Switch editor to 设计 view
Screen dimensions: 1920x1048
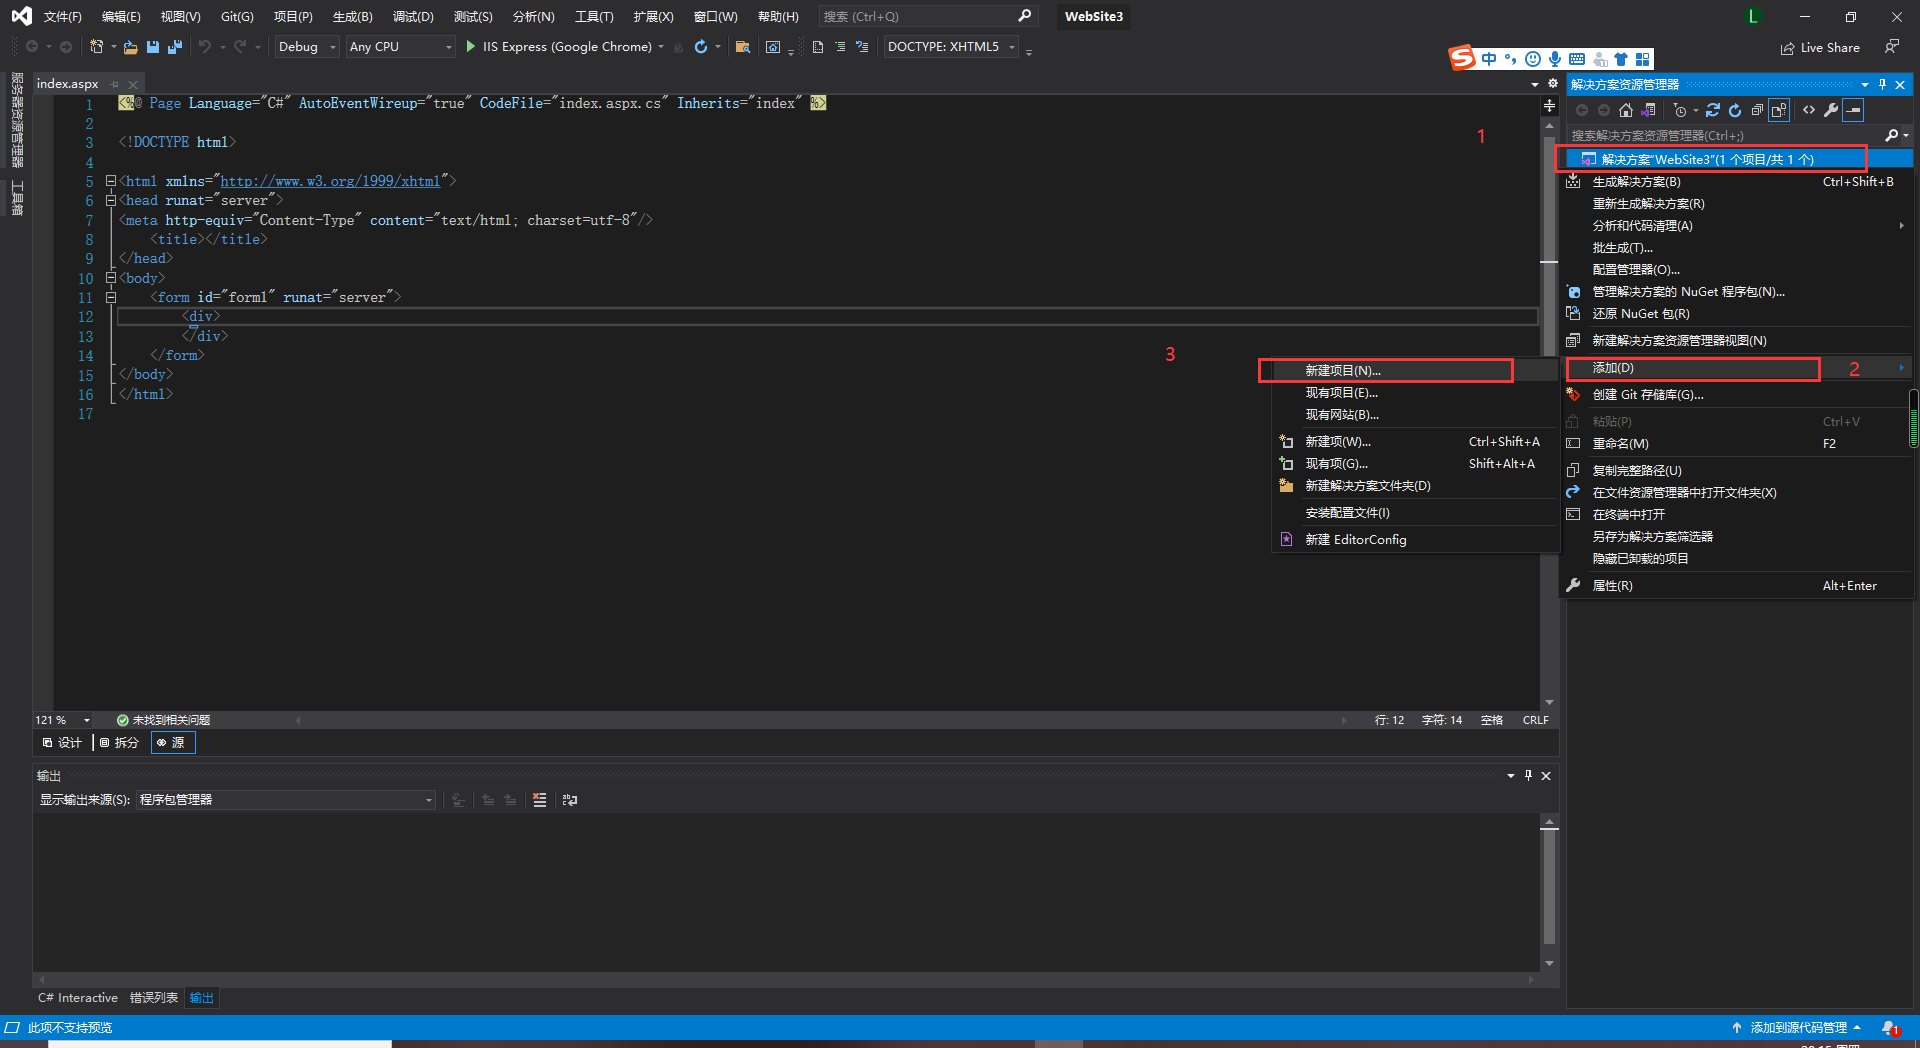pyautogui.click(x=62, y=743)
